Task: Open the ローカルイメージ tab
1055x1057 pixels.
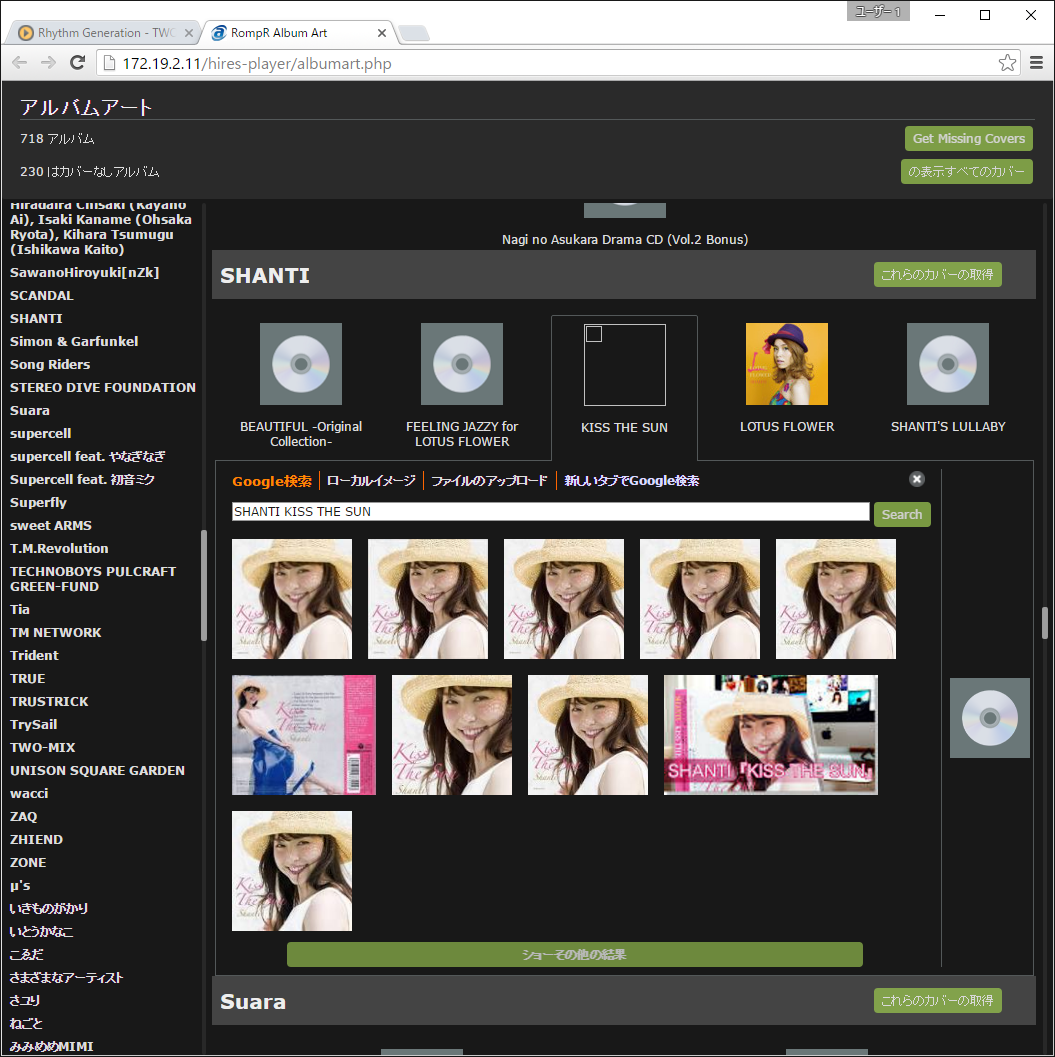Action: pos(371,481)
